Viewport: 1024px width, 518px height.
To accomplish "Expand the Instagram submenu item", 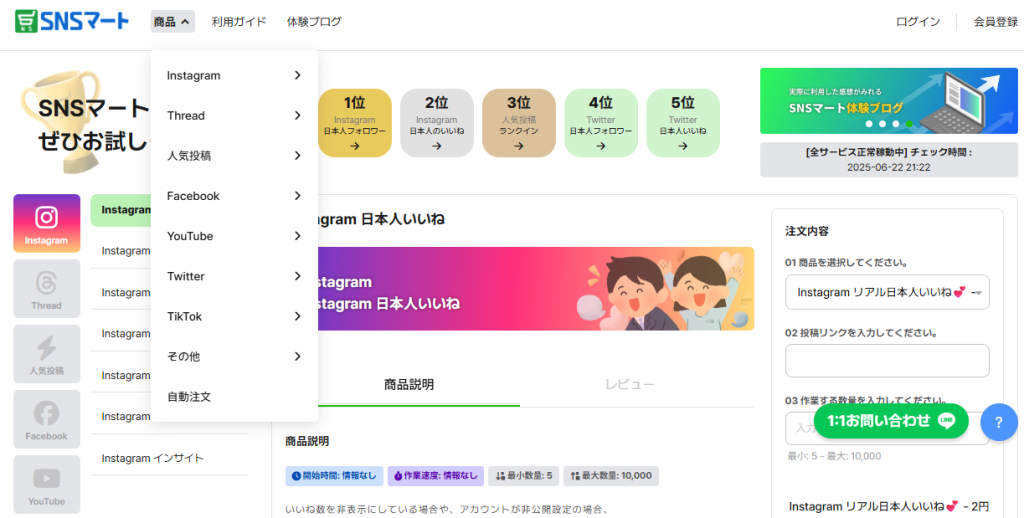I will coord(234,76).
